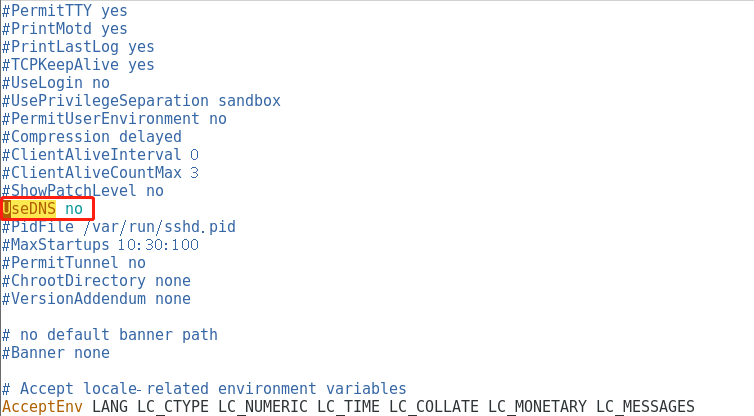This screenshot has height=416, width=754.
Task: Put cursor on #Banner none line
Action: (x=56, y=353)
